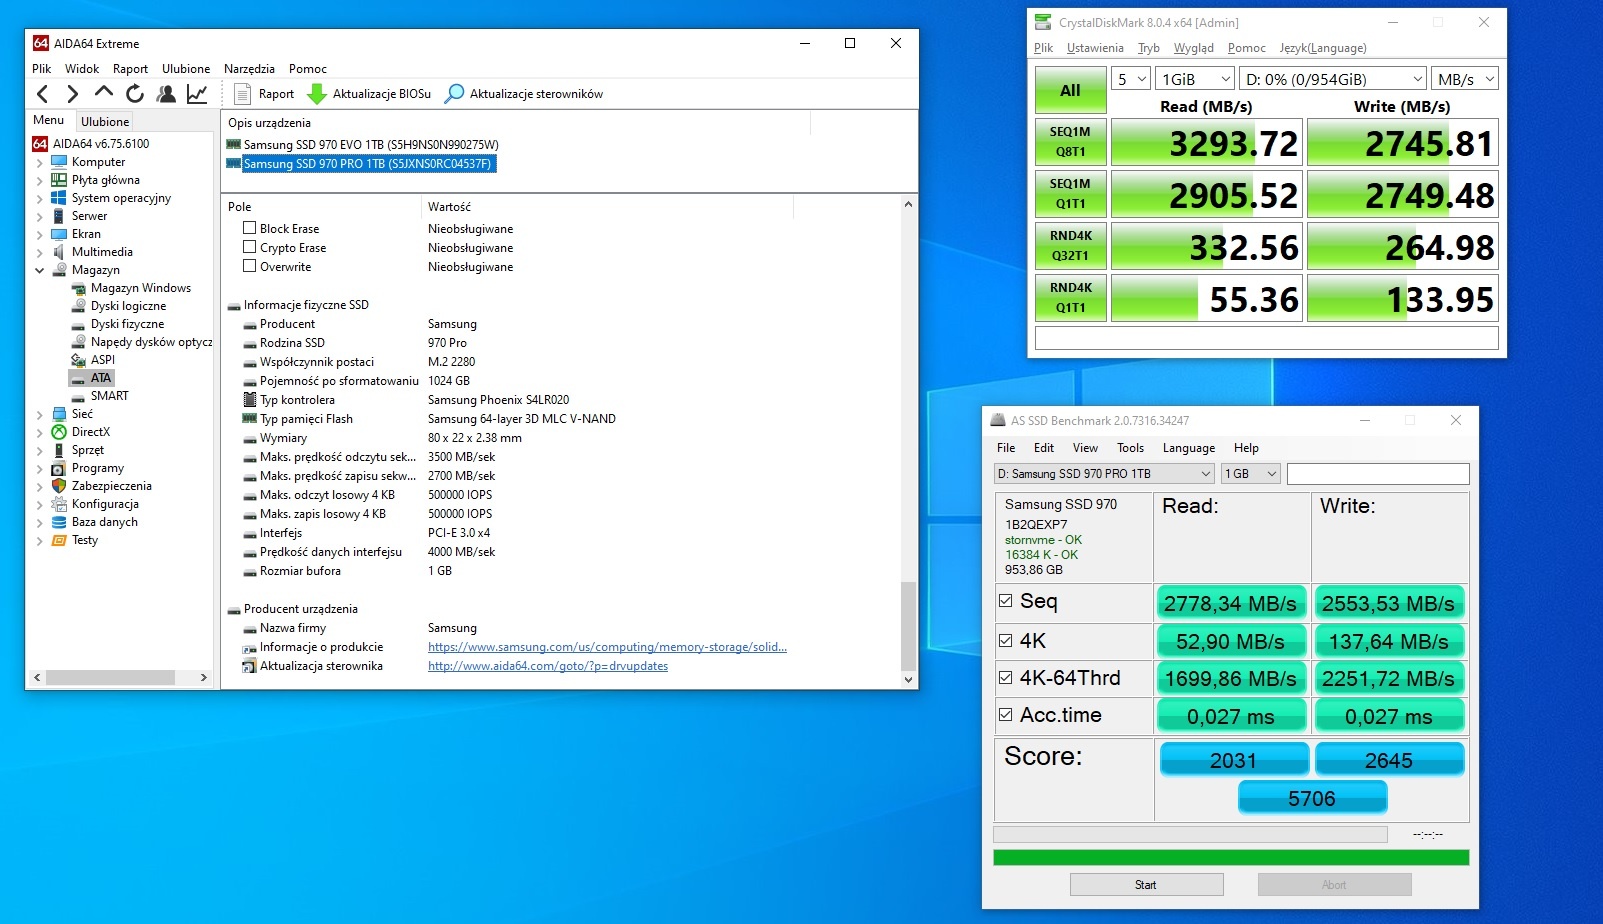Open Dyski logiczne in the tree
The width and height of the screenshot is (1603, 924).
128,306
